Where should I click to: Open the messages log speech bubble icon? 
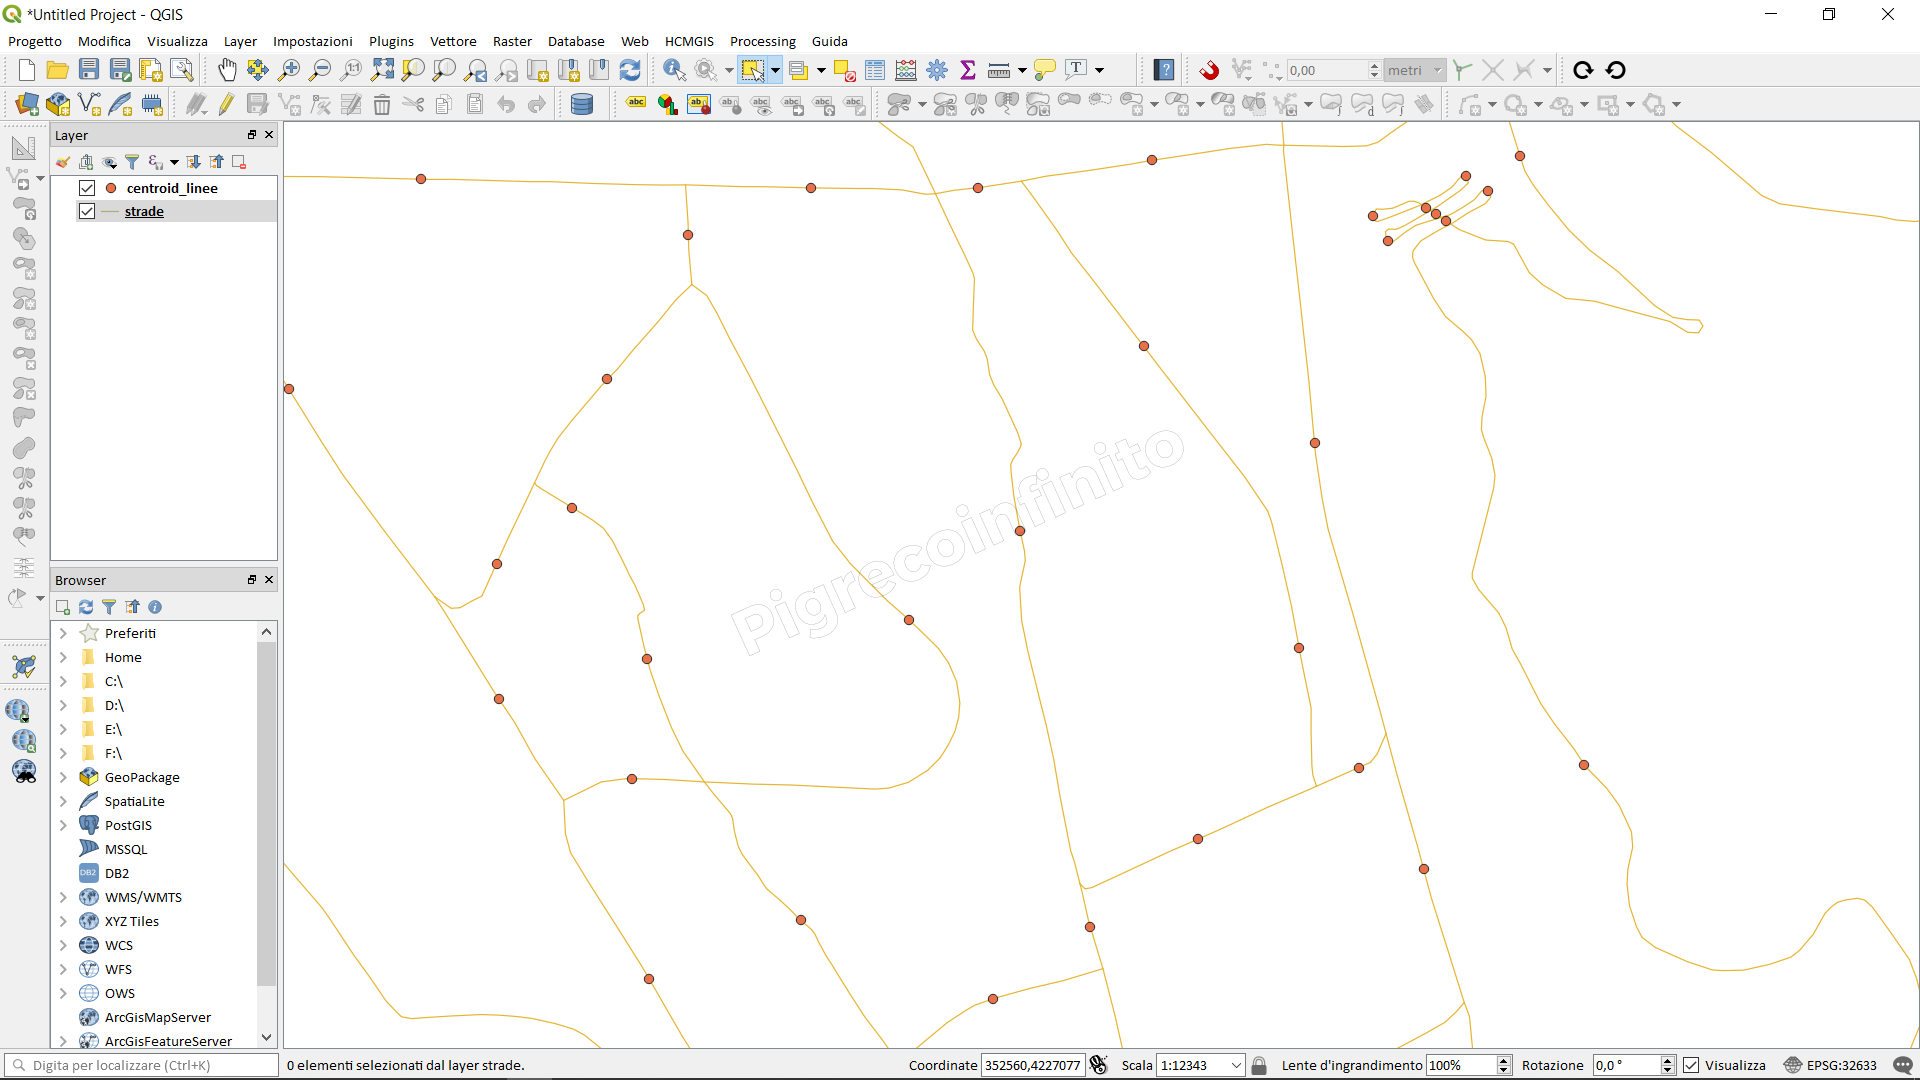(1903, 1066)
